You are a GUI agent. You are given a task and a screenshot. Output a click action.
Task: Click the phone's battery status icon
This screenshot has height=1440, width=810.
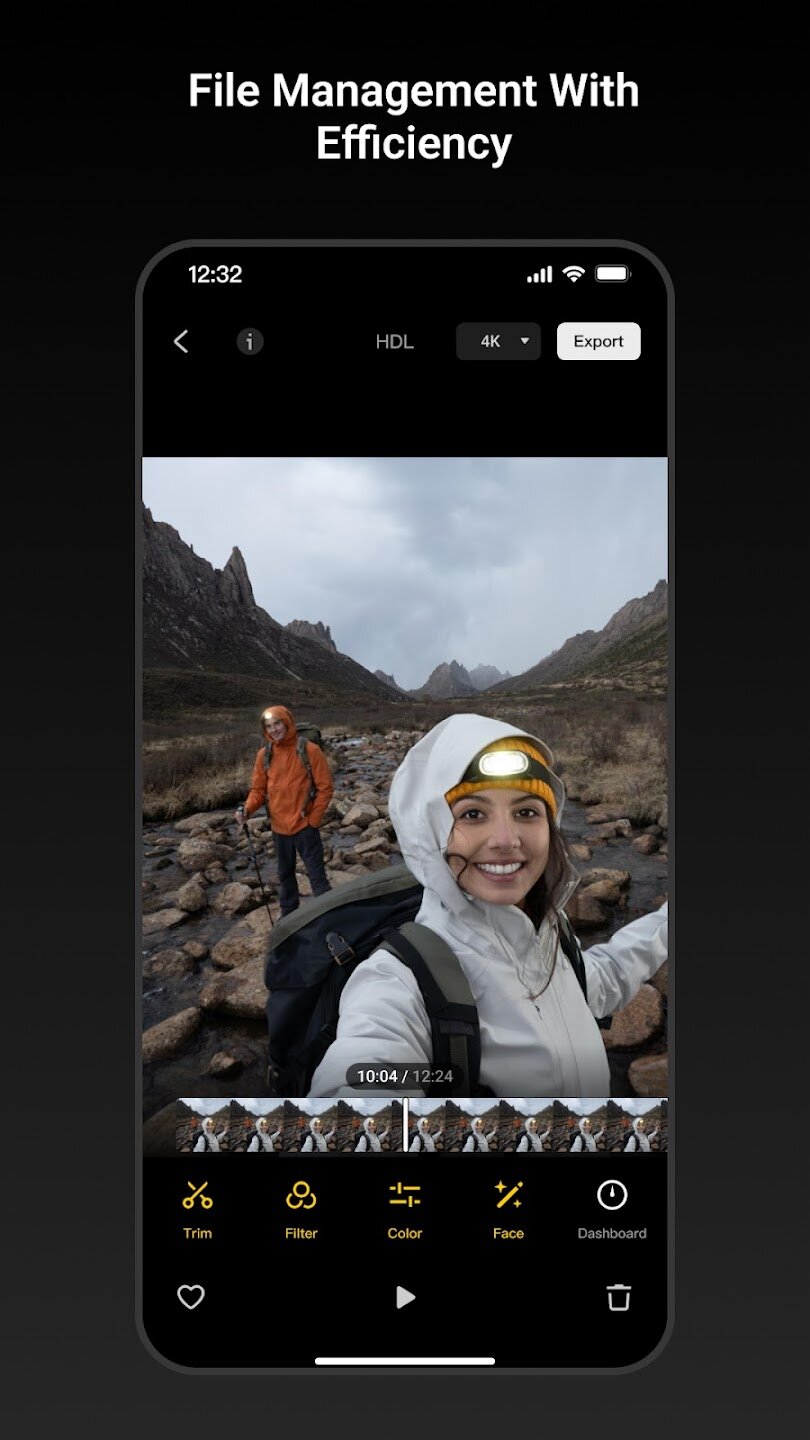click(612, 274)
